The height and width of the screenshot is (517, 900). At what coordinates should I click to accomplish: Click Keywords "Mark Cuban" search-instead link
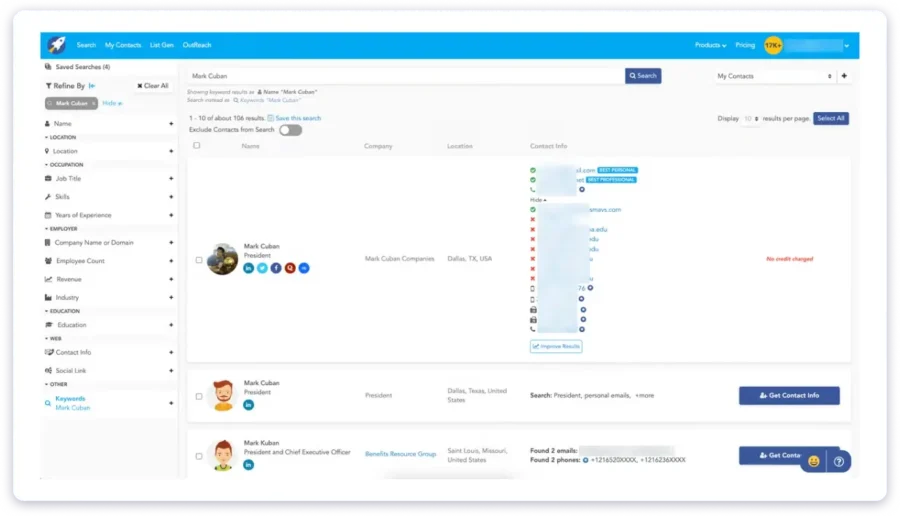click(x=266, y=100)
